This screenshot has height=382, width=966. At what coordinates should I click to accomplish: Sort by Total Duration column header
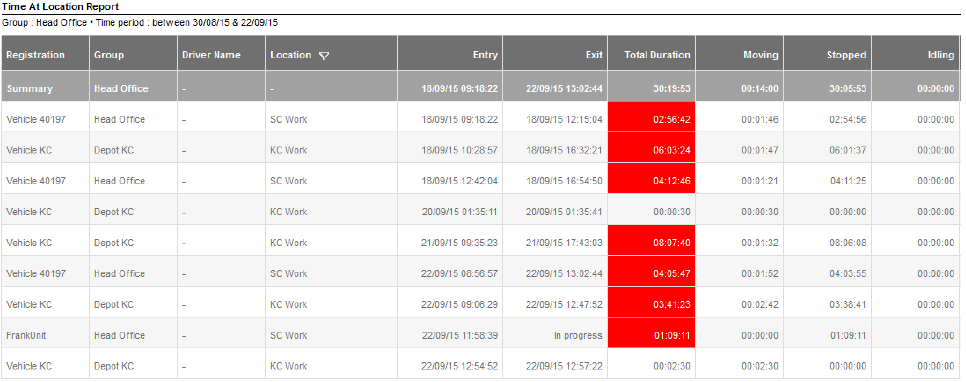click(x=657, y=55)
